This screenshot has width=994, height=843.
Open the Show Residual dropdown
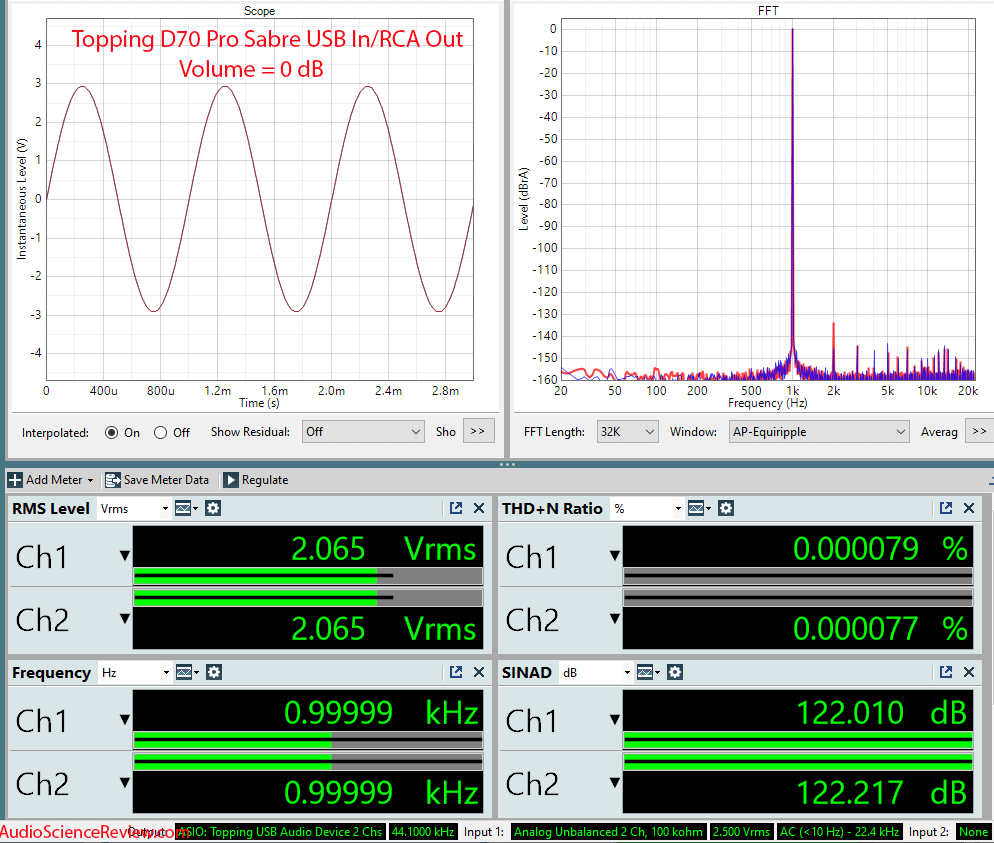[363, 432]
